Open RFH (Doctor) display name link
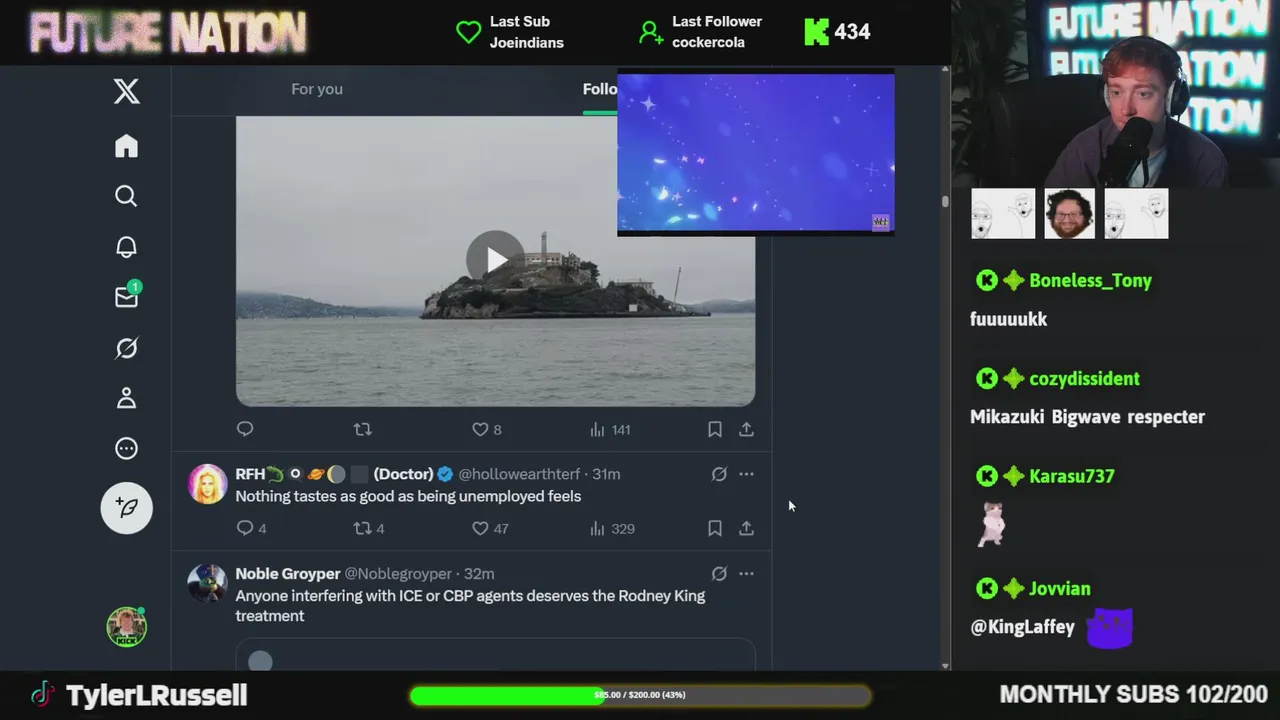Screen dimensions: 1280x720 (x=334, y=474)
